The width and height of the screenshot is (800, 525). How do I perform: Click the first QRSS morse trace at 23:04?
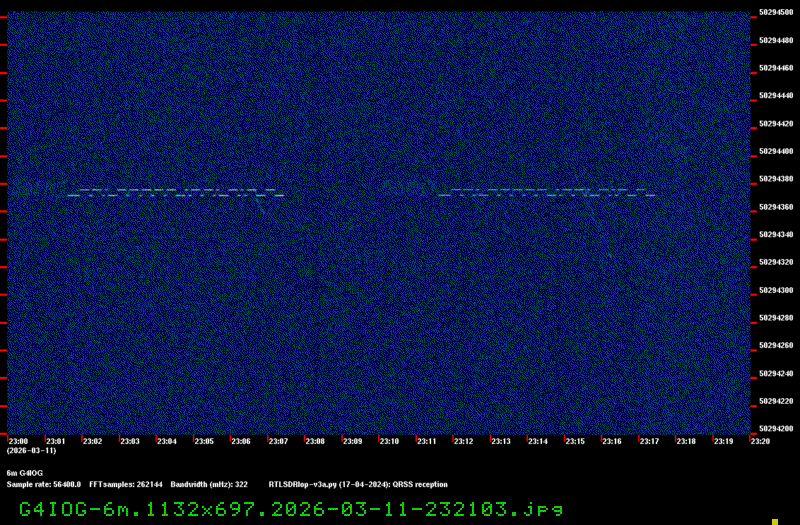click(x=176, y=193)
